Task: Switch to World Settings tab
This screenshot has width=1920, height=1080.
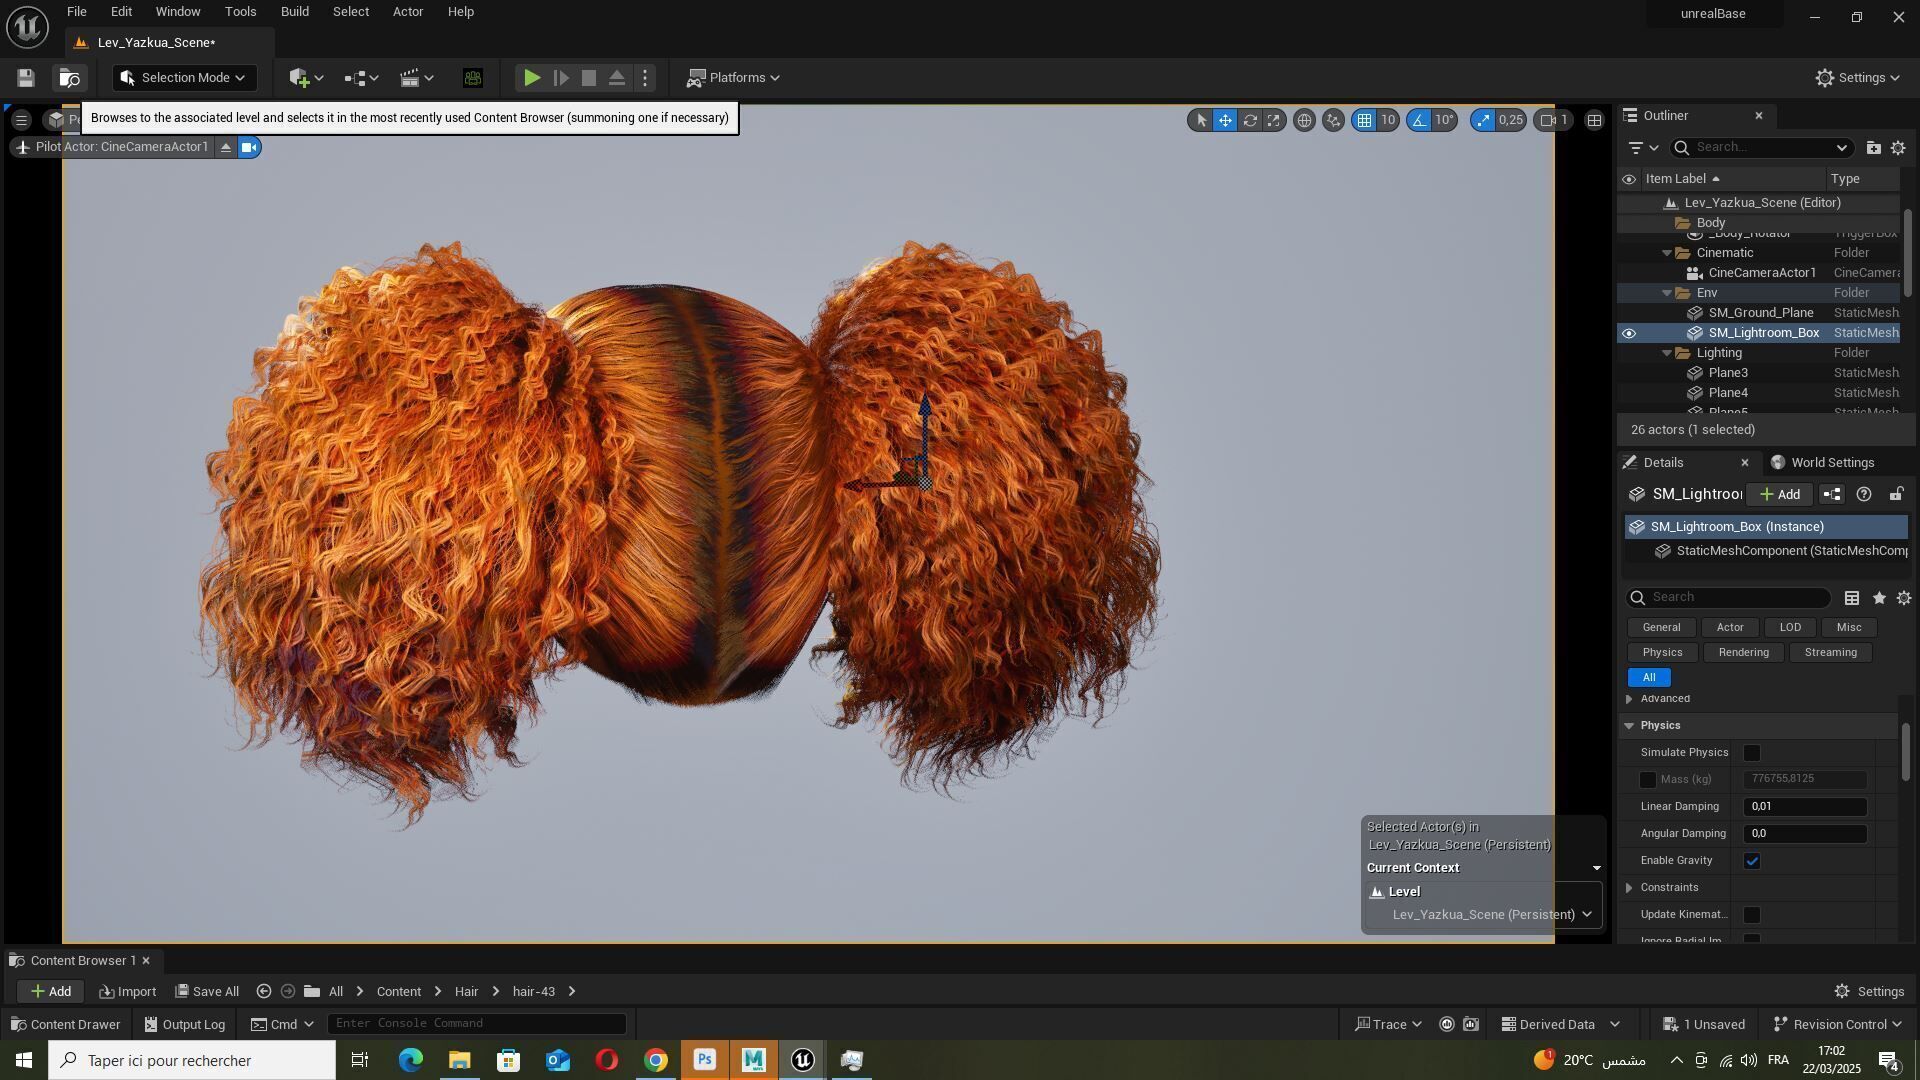Action: coord(1822,463)
